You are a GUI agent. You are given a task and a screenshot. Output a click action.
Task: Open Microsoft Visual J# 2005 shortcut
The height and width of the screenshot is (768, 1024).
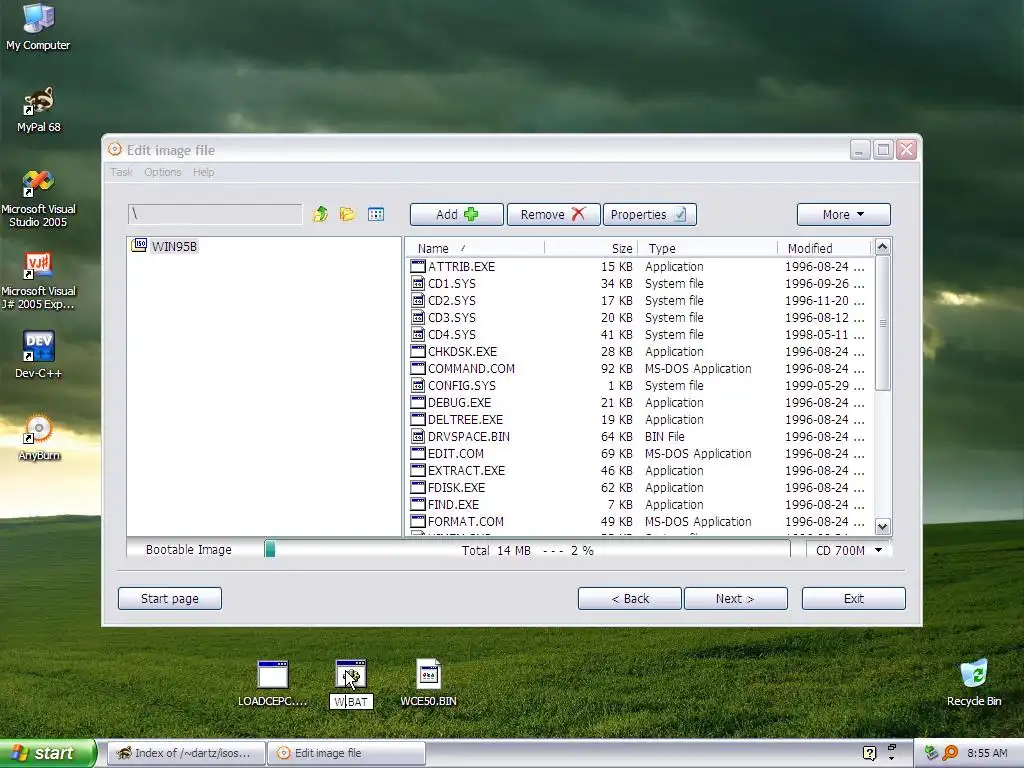pos(38,280)
